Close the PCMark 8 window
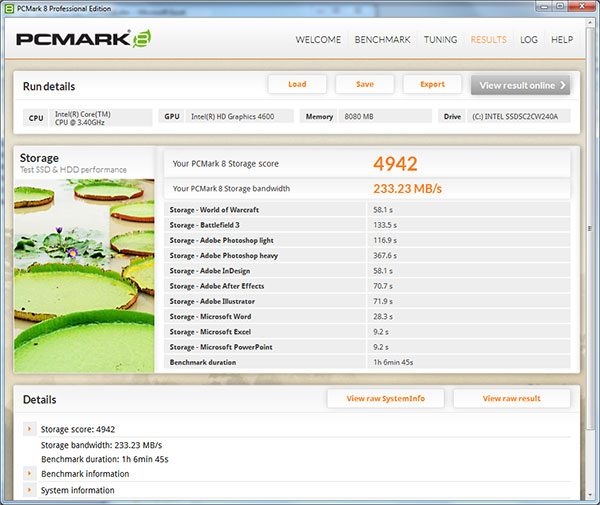The height and width of the screenshot is (505, 600). tap(581, 6)
